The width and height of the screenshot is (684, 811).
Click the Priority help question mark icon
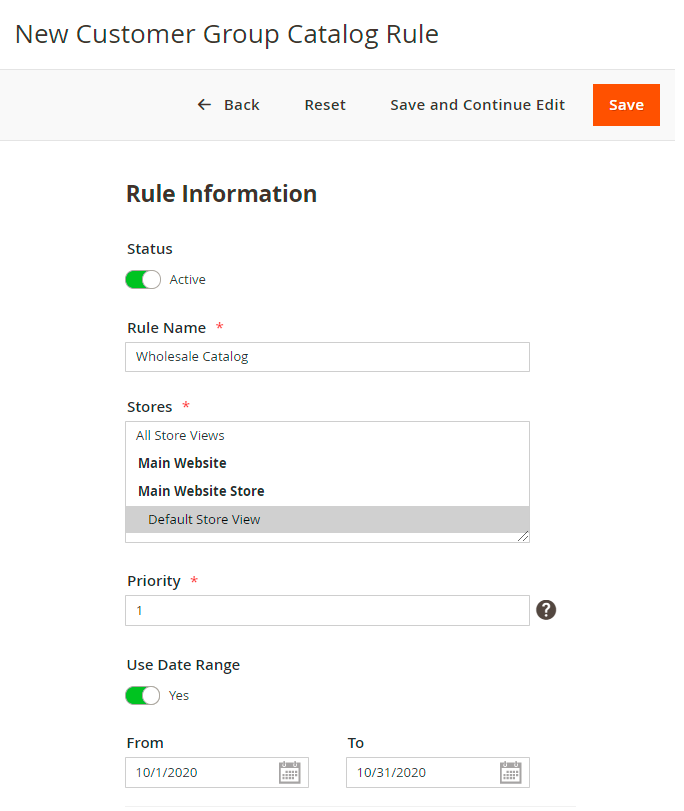(546, 610)
